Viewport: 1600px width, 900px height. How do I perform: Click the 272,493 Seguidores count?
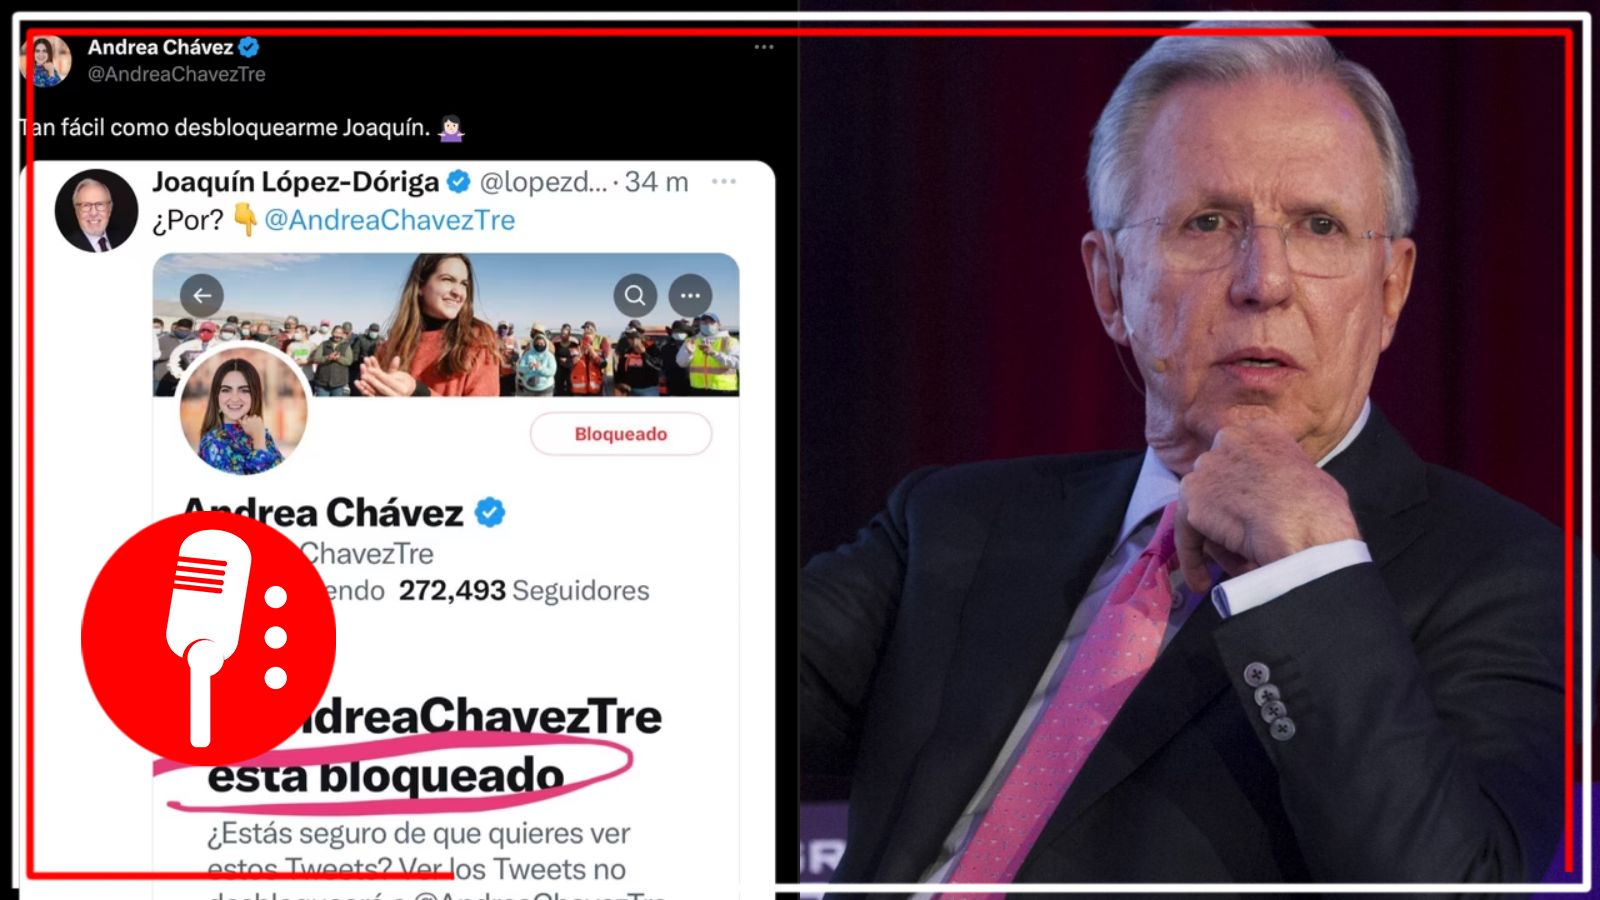tap(524, 590)
